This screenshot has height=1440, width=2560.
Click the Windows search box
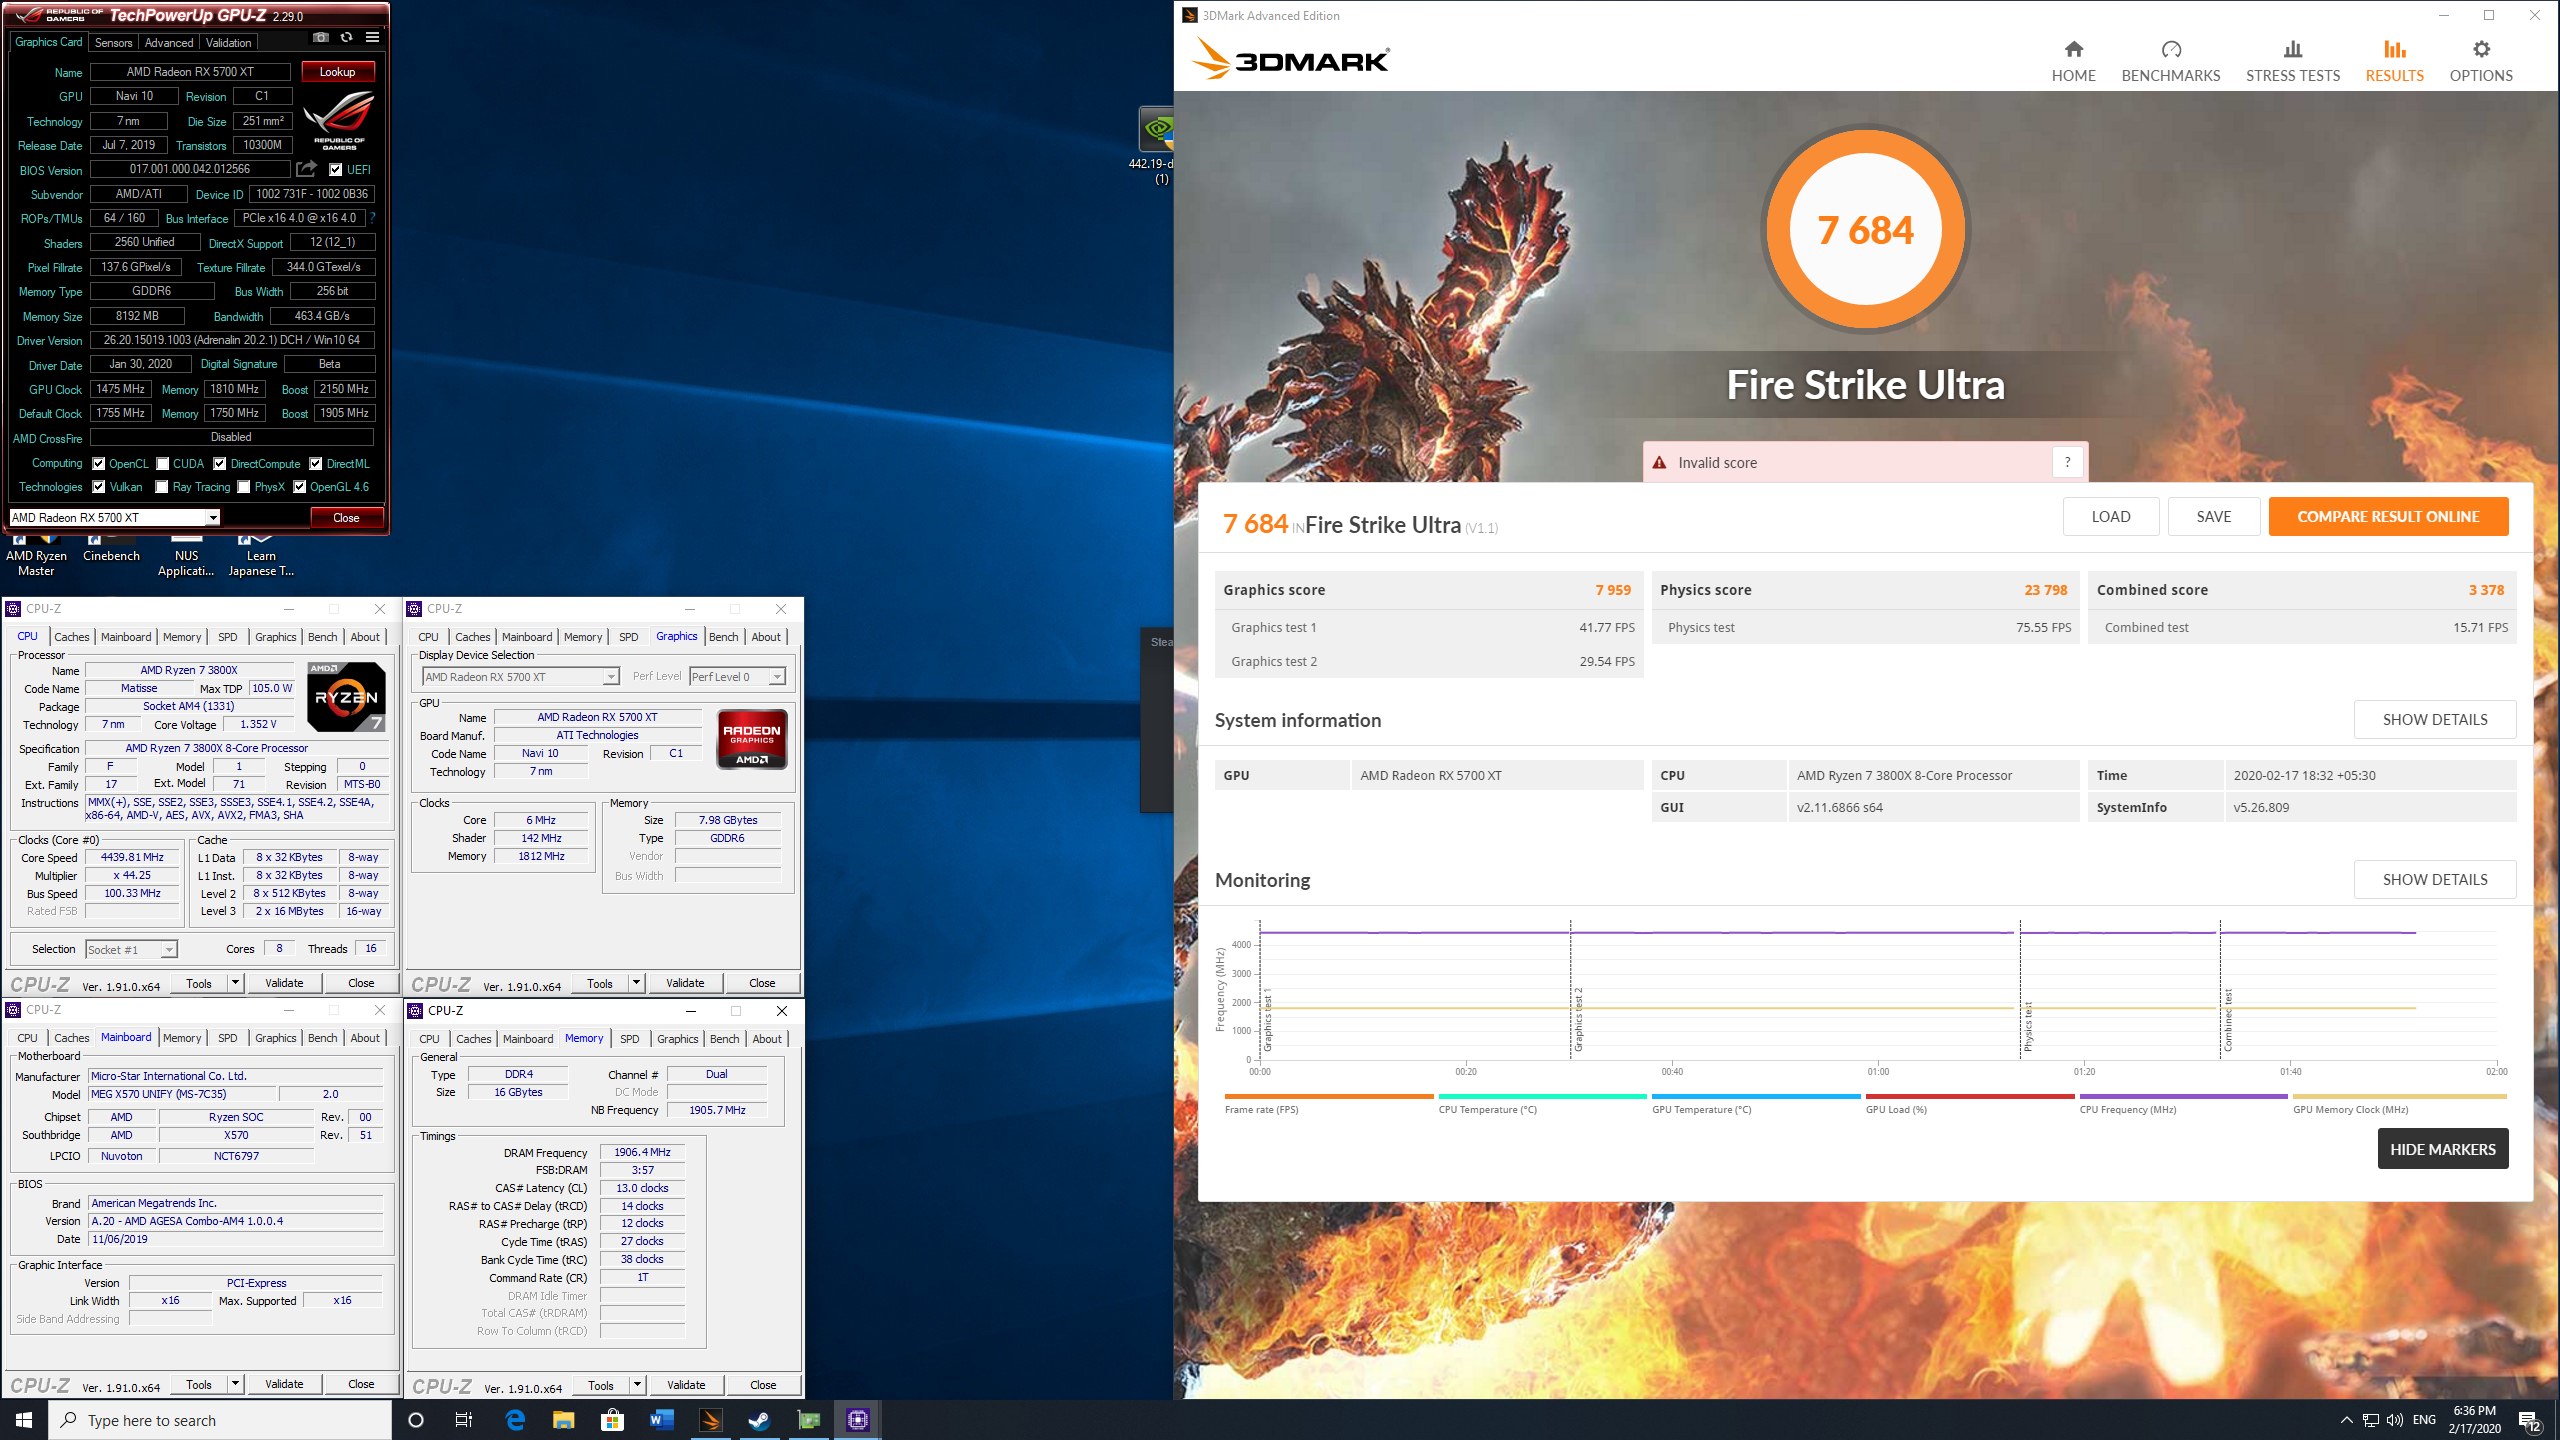coord(220,1420)
